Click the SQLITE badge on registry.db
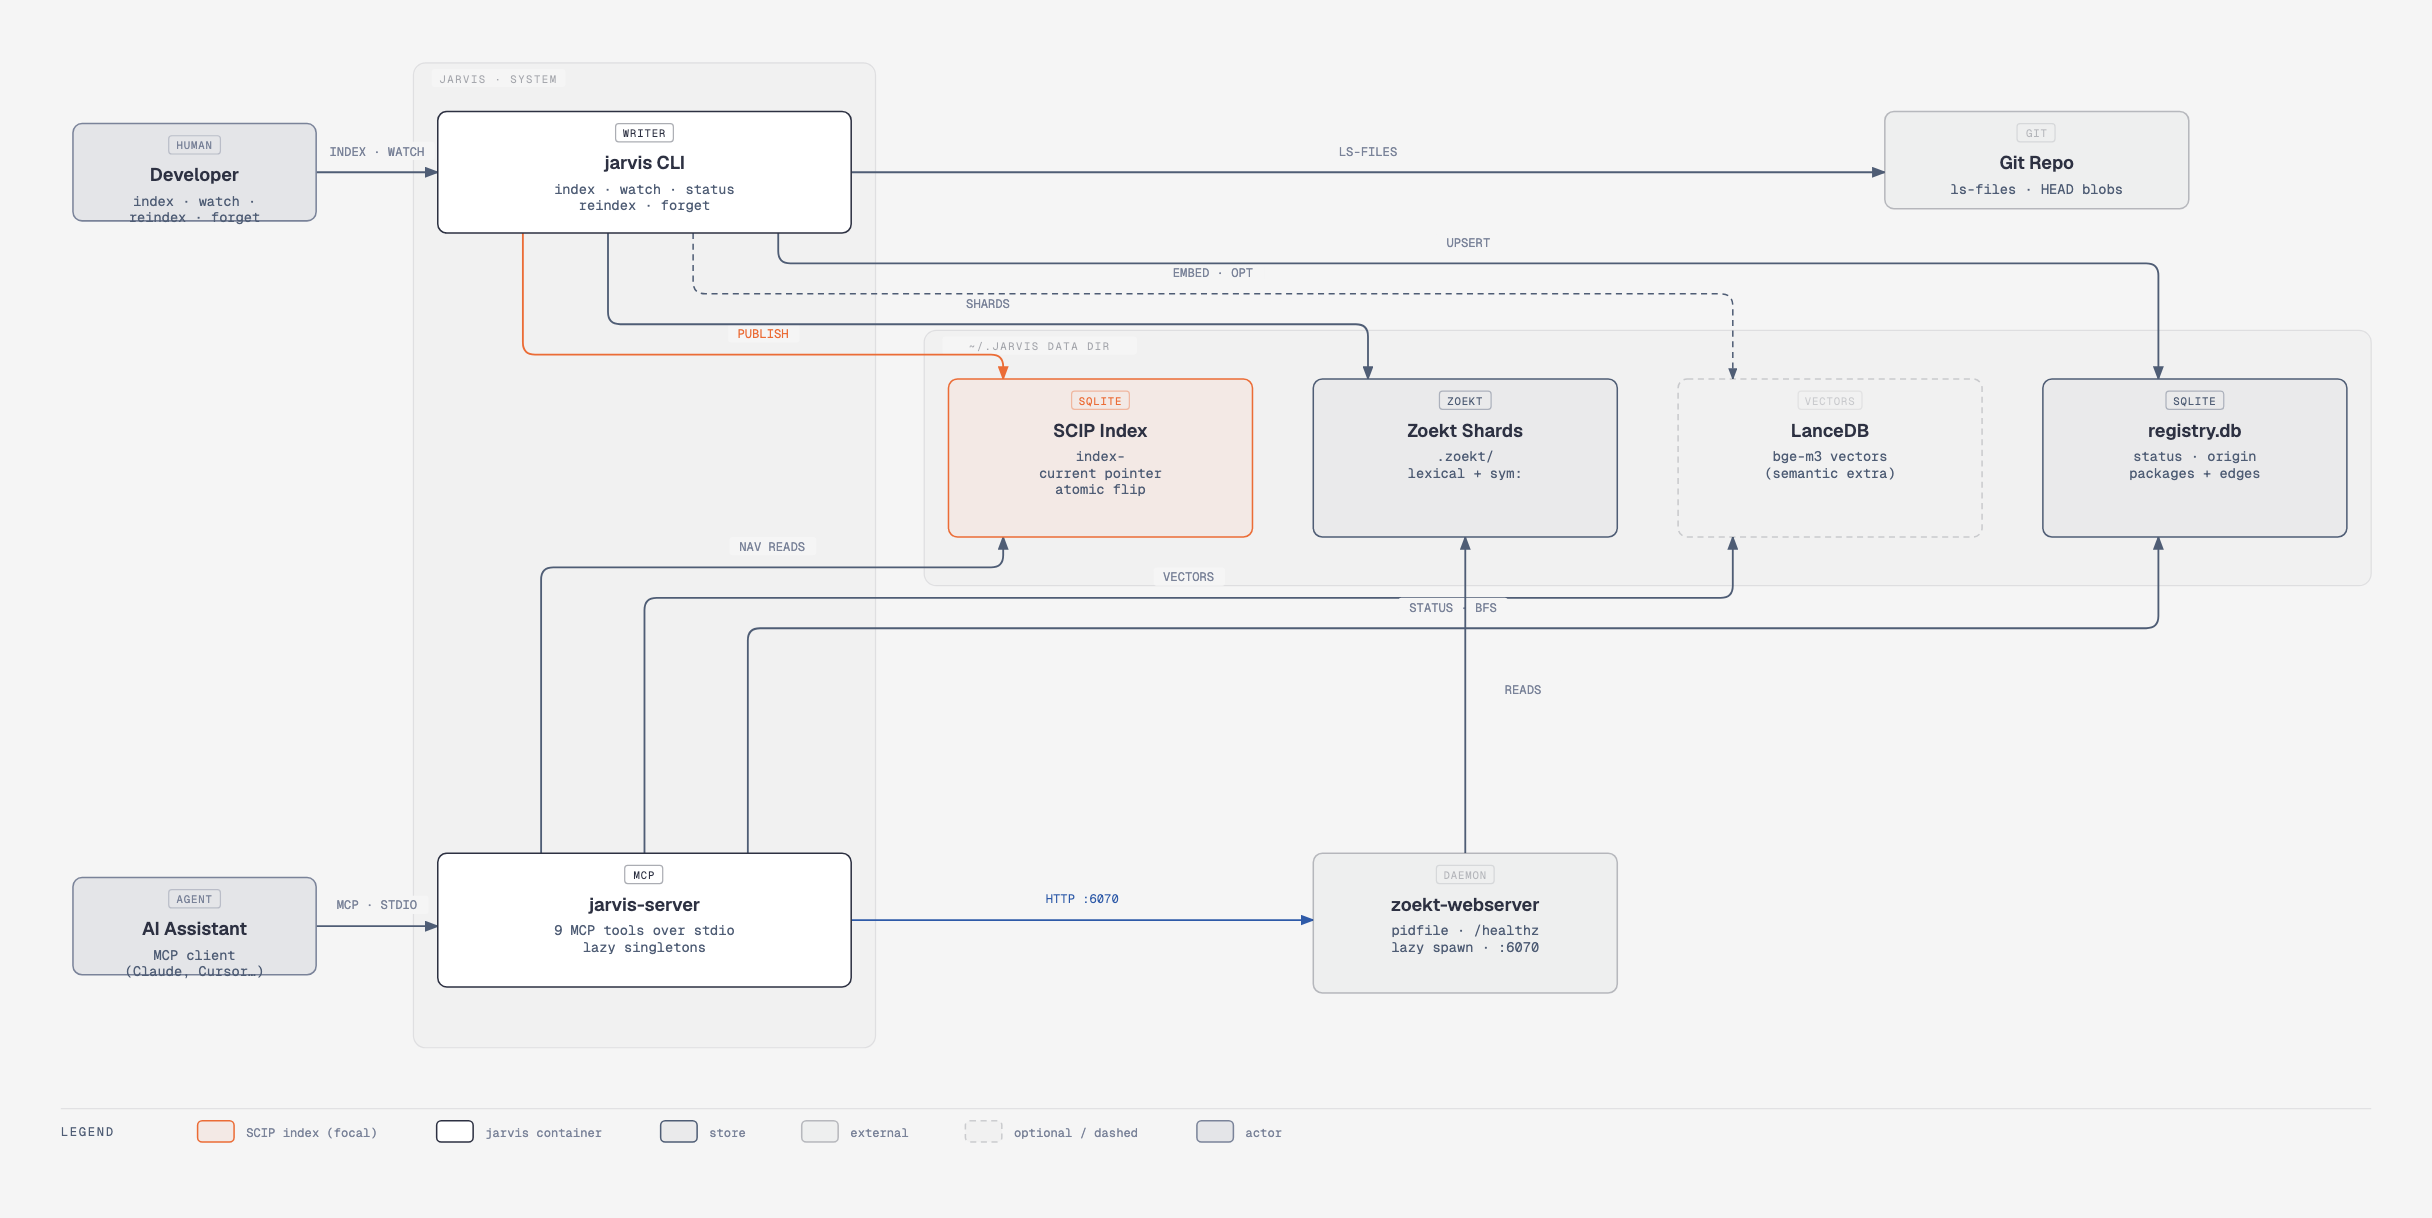Viewport: 2432px width, 1218px height. [x=2194, y=401]
